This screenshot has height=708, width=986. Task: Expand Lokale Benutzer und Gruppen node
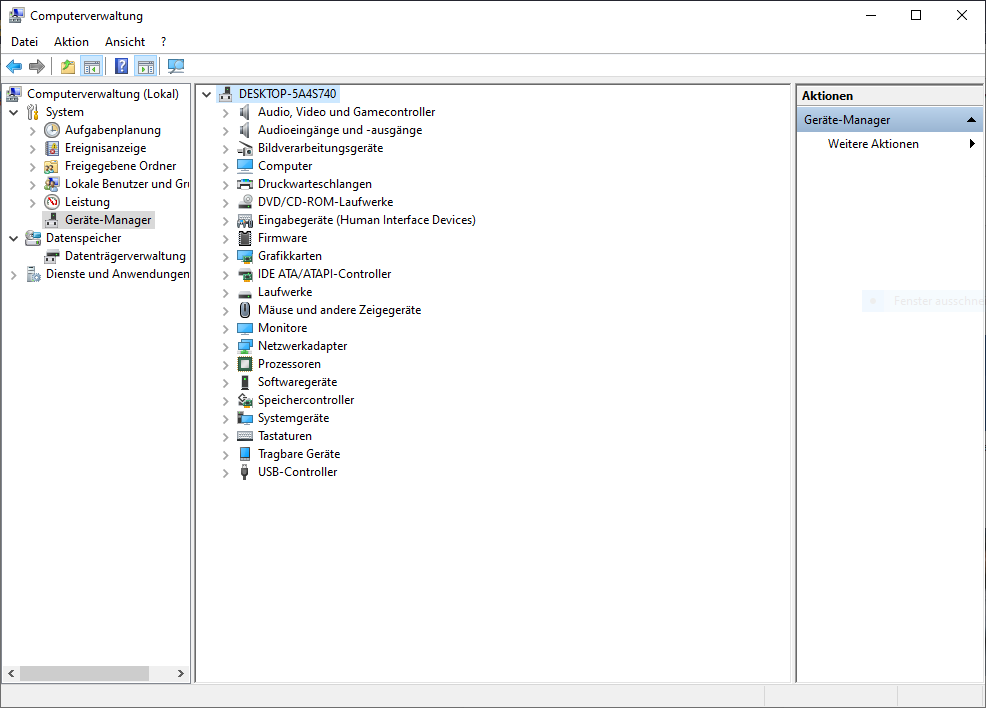(33, 185)
